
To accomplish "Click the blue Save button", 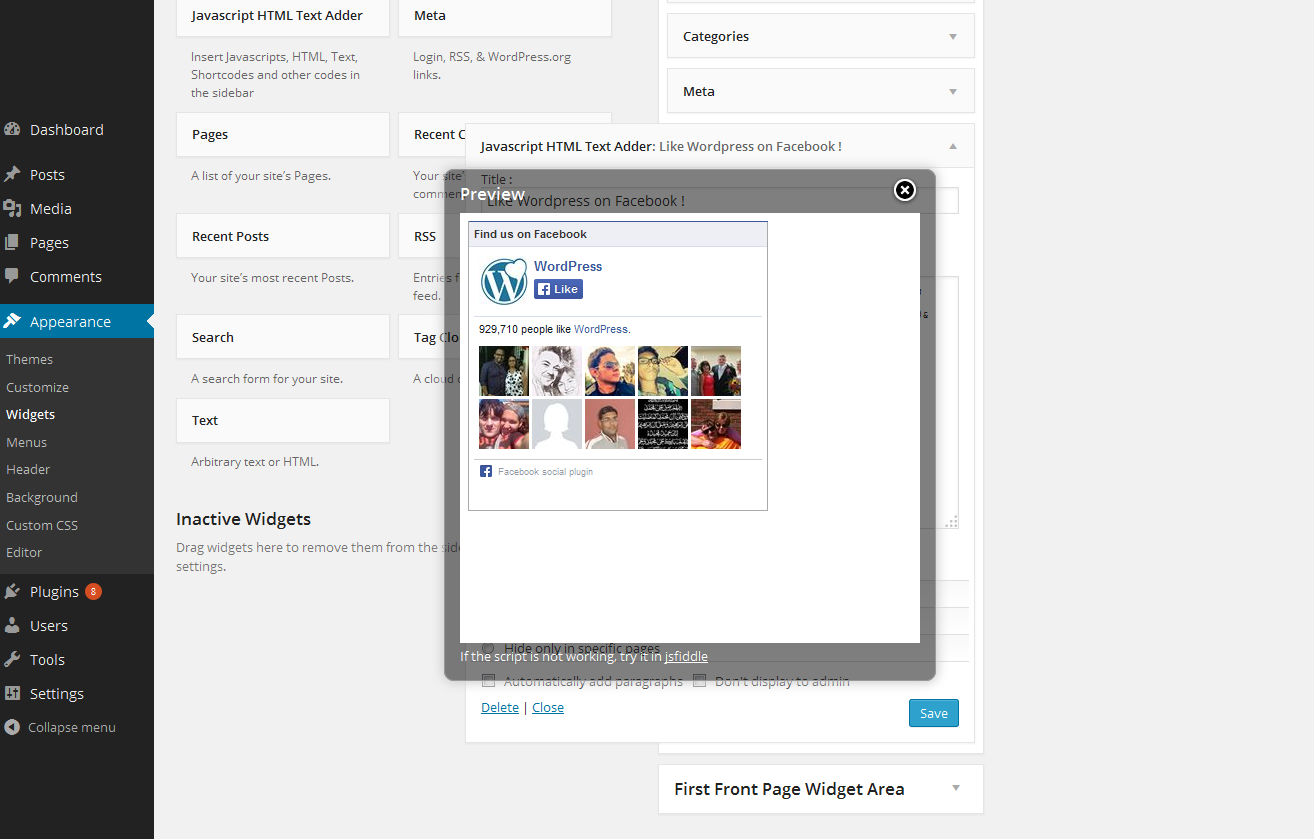I will (934, 713).
